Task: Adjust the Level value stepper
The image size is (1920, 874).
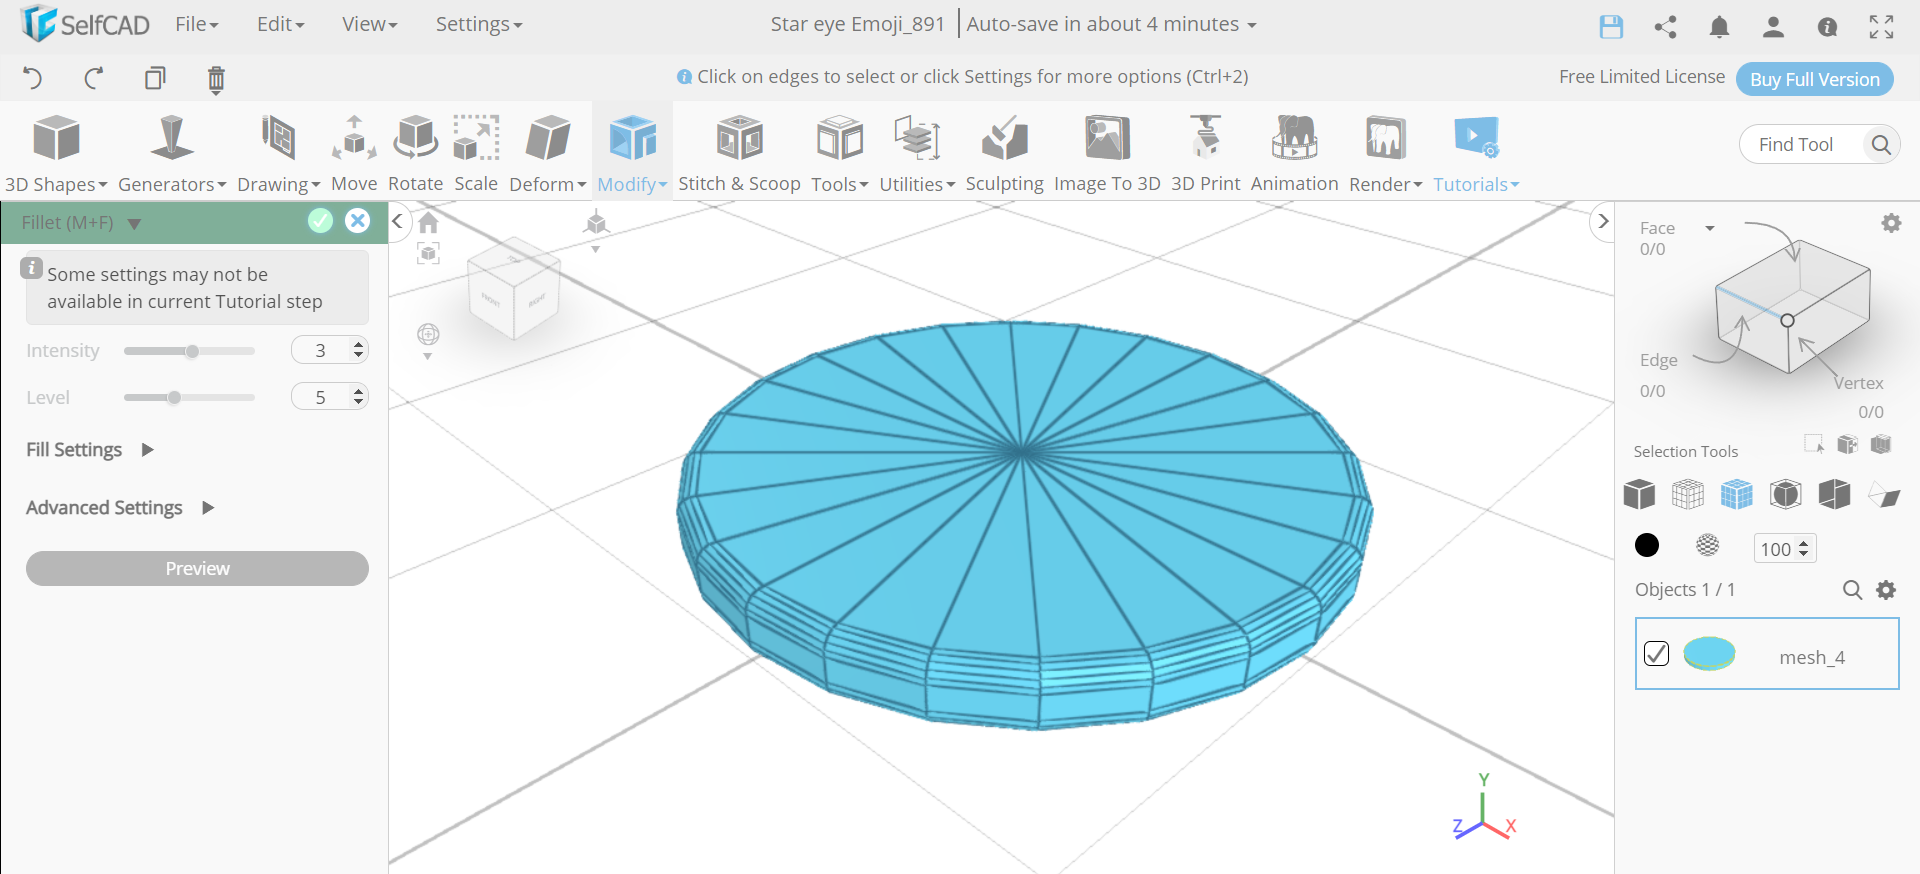Action: point(358,397)
